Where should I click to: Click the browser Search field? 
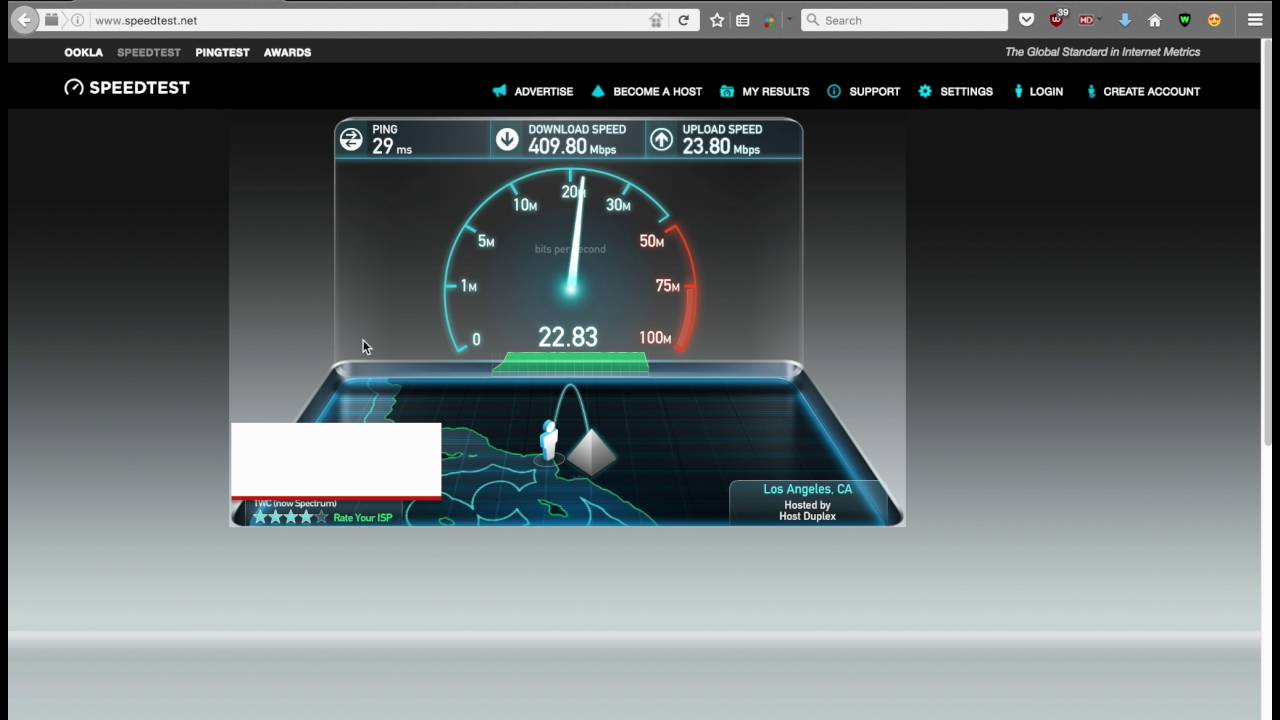point(904,20)
